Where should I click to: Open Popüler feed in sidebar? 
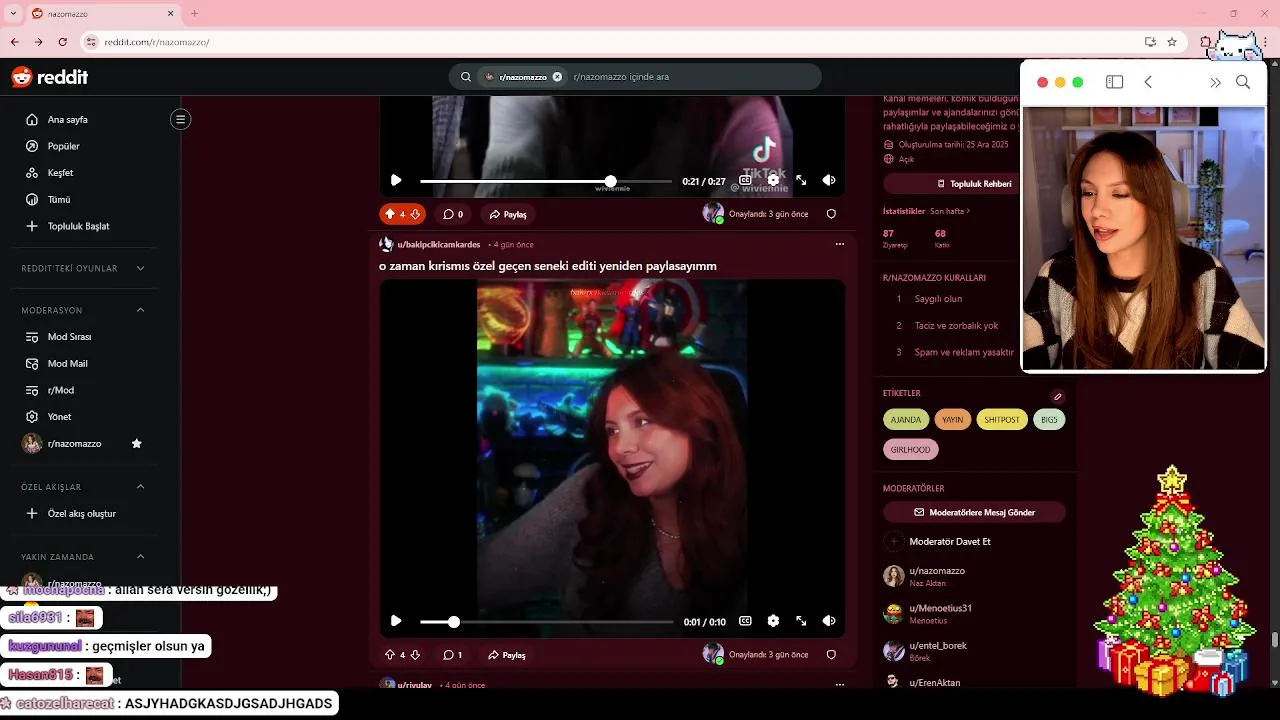tap(63, 146)
